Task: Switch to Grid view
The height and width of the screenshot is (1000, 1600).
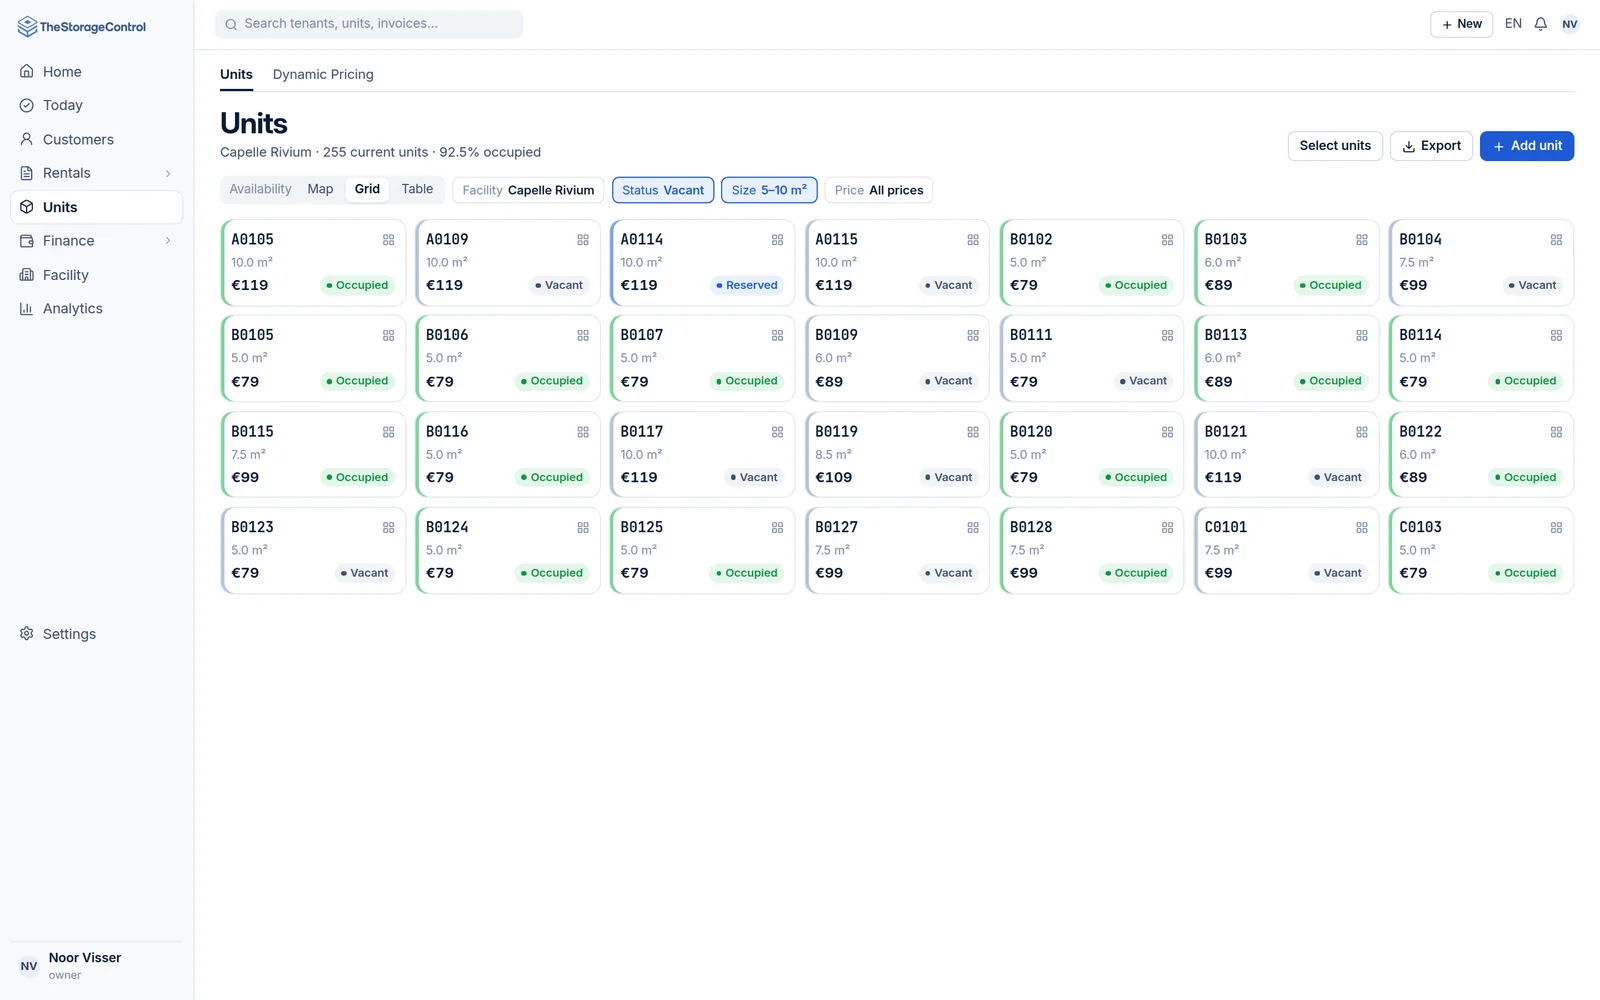Action: click(367, 189)
